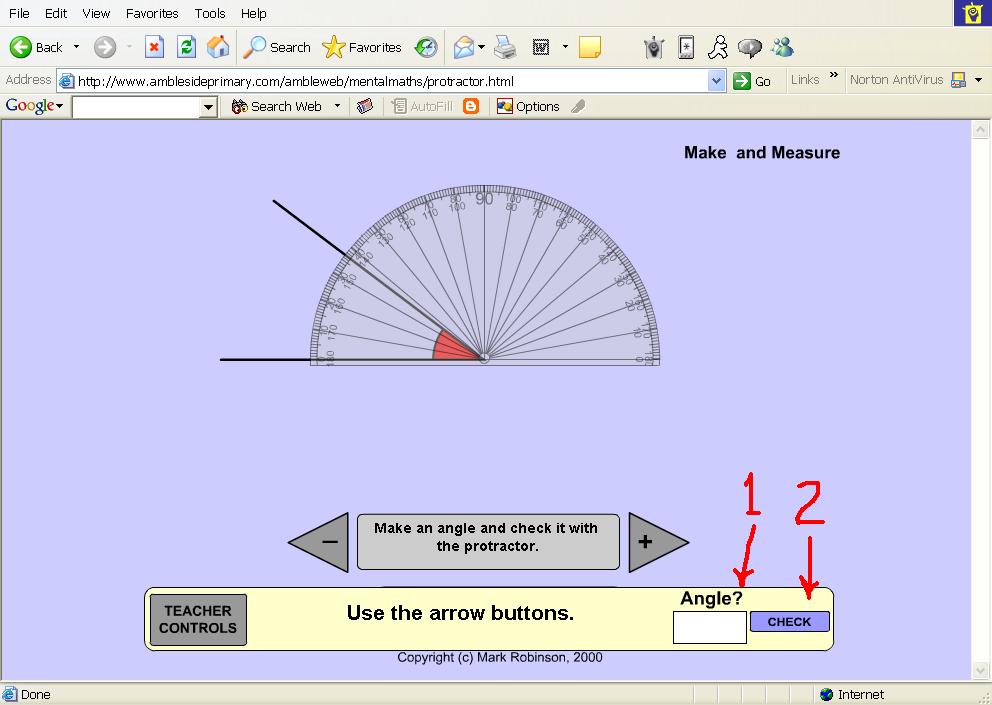Increase angle with plus arrow button
This screenshot has width=992, height=705.
pyautogui.click(x=653, y=542)
